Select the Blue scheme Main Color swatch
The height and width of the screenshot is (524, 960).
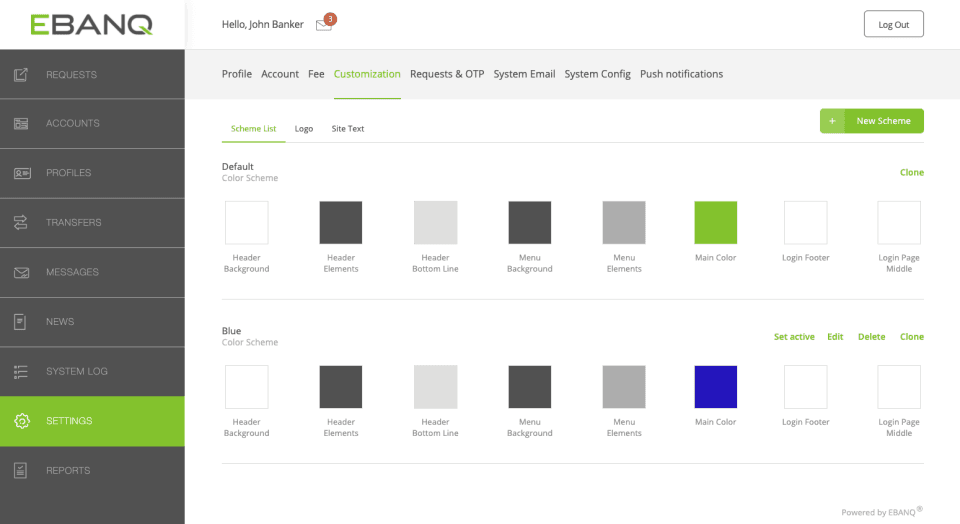click(715, 387)
